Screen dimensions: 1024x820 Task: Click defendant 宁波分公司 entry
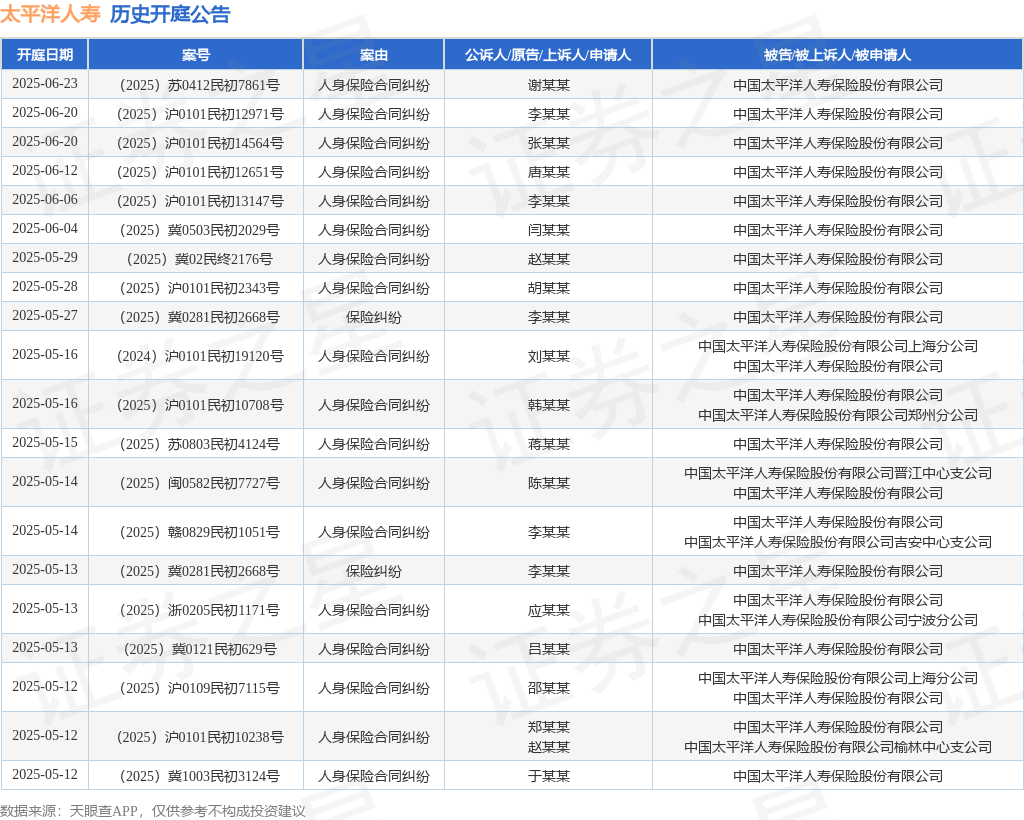(x=837, y=620)
